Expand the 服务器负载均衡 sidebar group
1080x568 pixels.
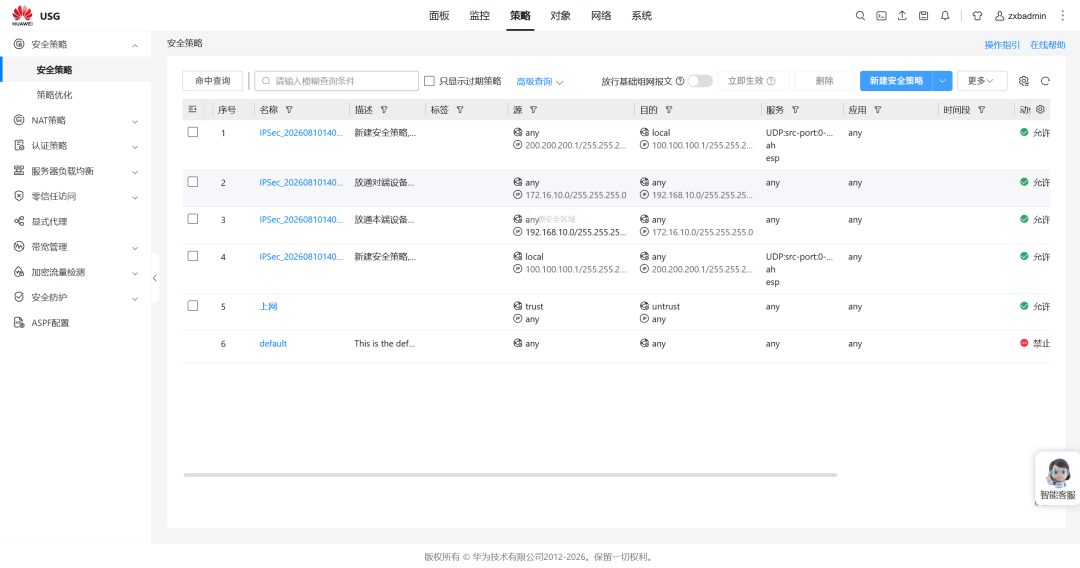coord(135,172)
